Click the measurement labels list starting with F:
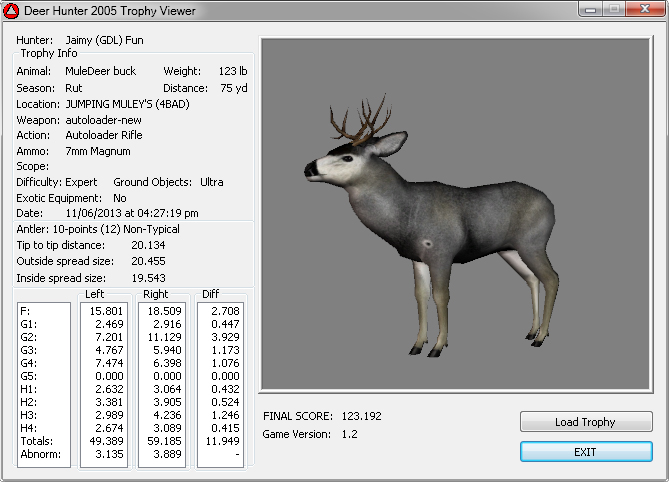Screen dimensions: 669x482 point(43,384)
